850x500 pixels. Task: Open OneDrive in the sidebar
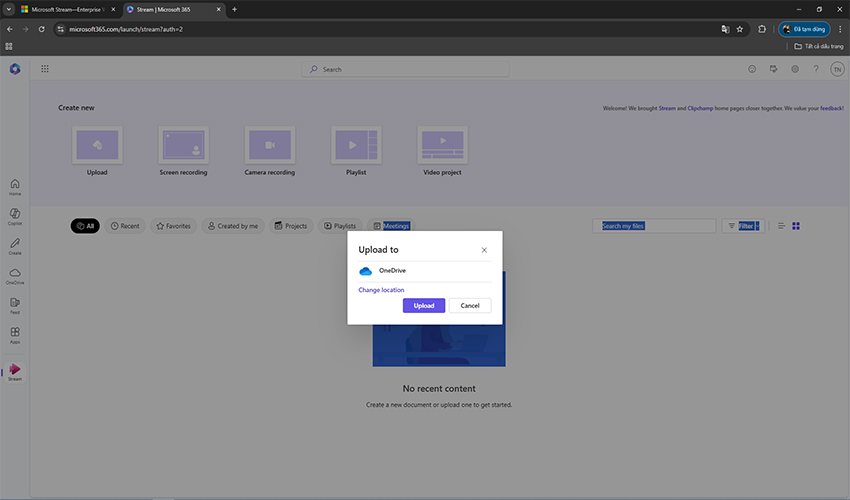click(15, 276)
